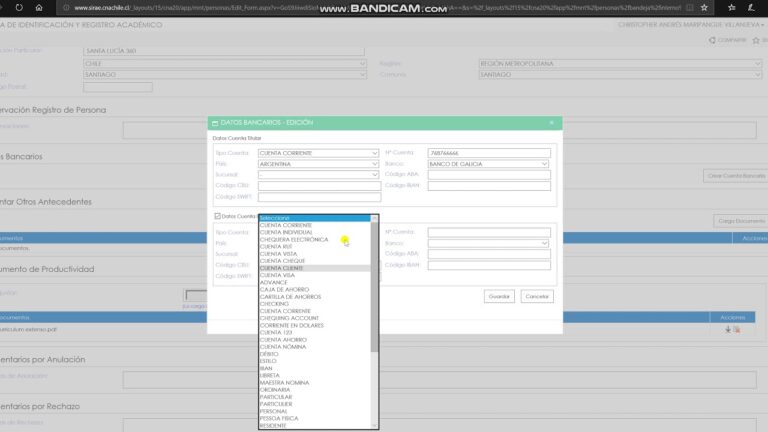This screenshot has width=768, height=432.
Task: Download the curriculum externo.pdf document icon
Action: 728,330
